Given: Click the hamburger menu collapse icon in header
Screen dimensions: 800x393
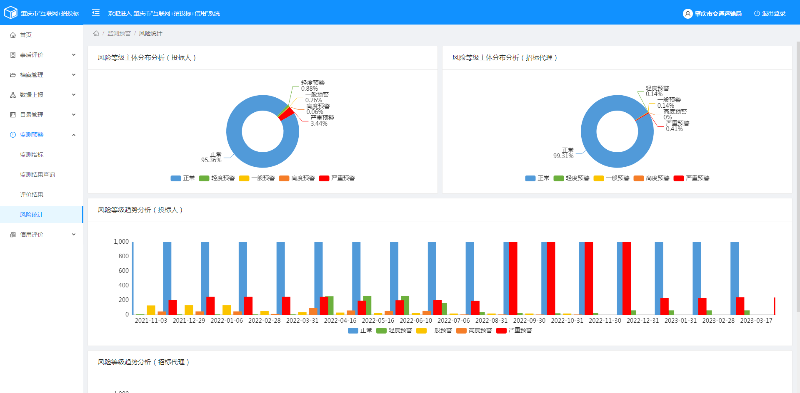Looking at the screenshot, I should click(x=95, y=12).
